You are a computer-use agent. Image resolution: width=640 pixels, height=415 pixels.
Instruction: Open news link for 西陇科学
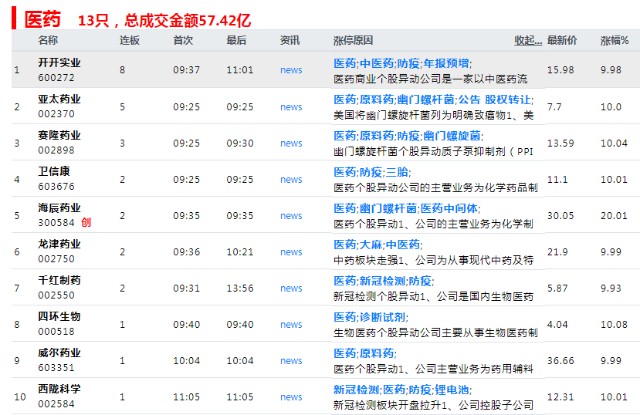pyautogui.click(x=291, y=397)
